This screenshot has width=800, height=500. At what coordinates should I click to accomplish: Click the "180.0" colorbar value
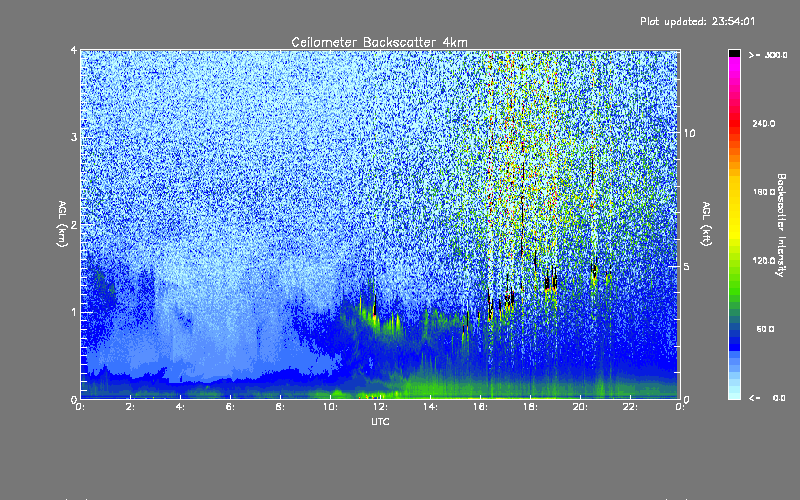tap(764, 192)
